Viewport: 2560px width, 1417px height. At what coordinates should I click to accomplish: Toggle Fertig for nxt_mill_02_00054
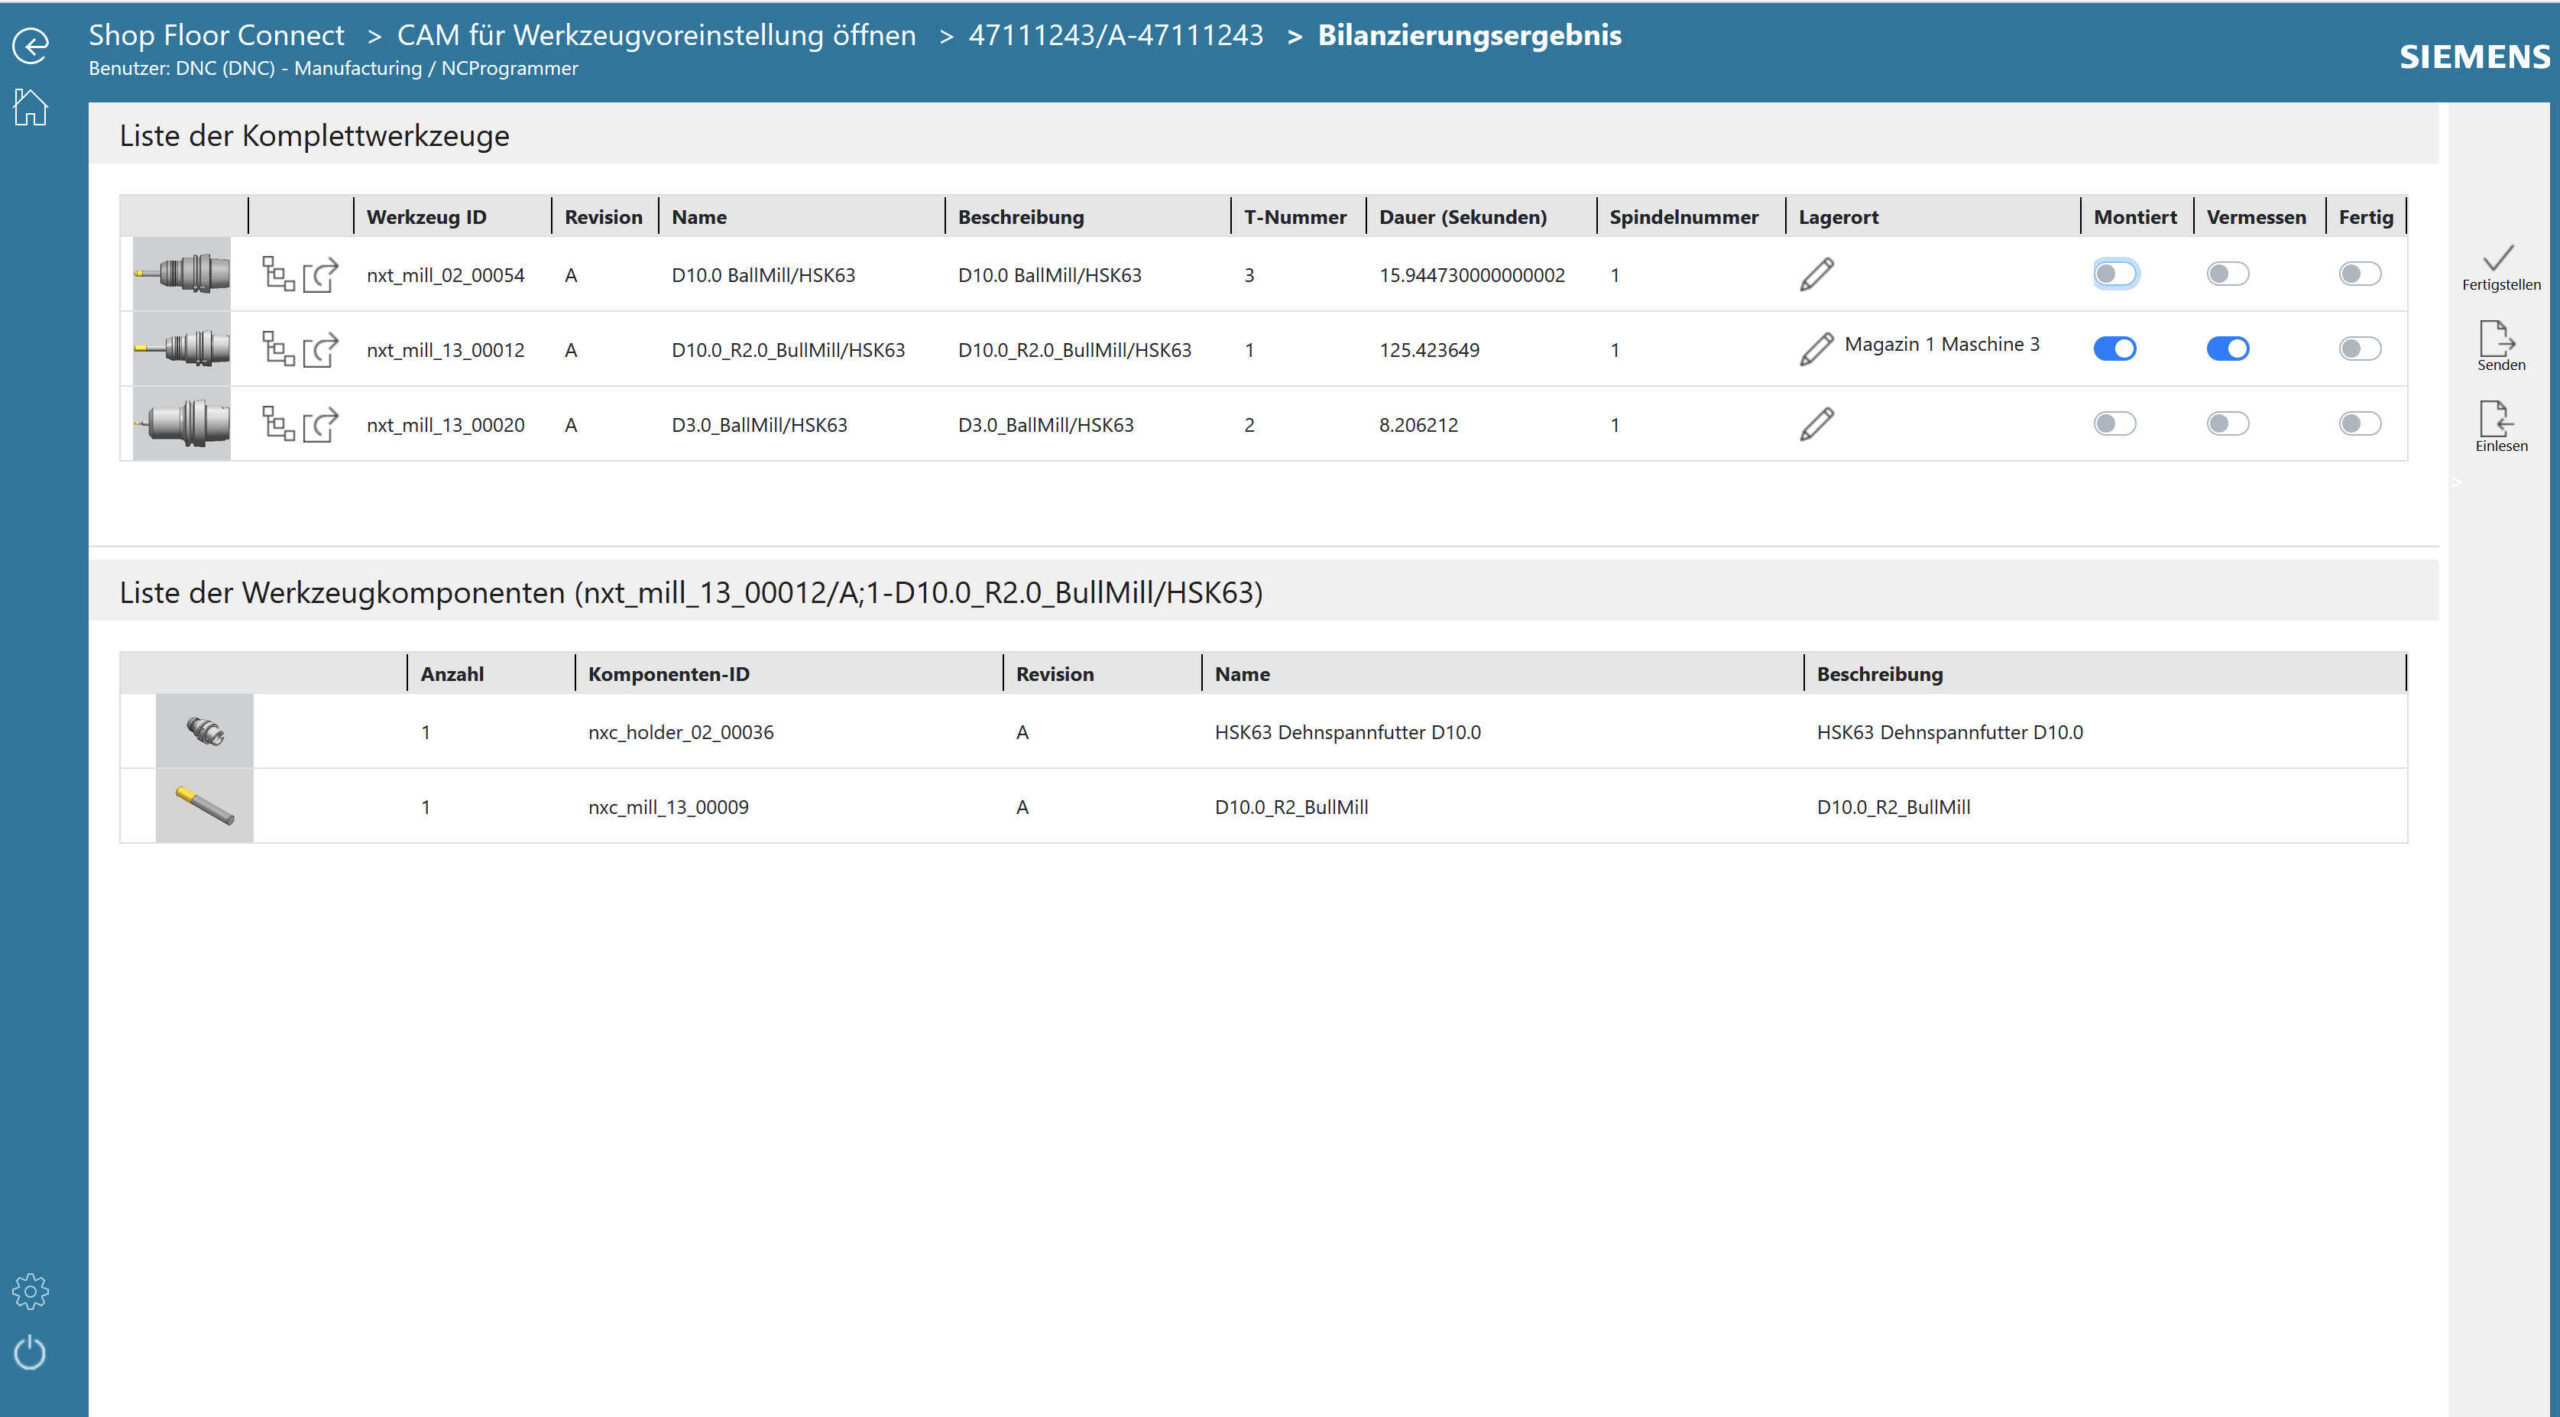2360,274
